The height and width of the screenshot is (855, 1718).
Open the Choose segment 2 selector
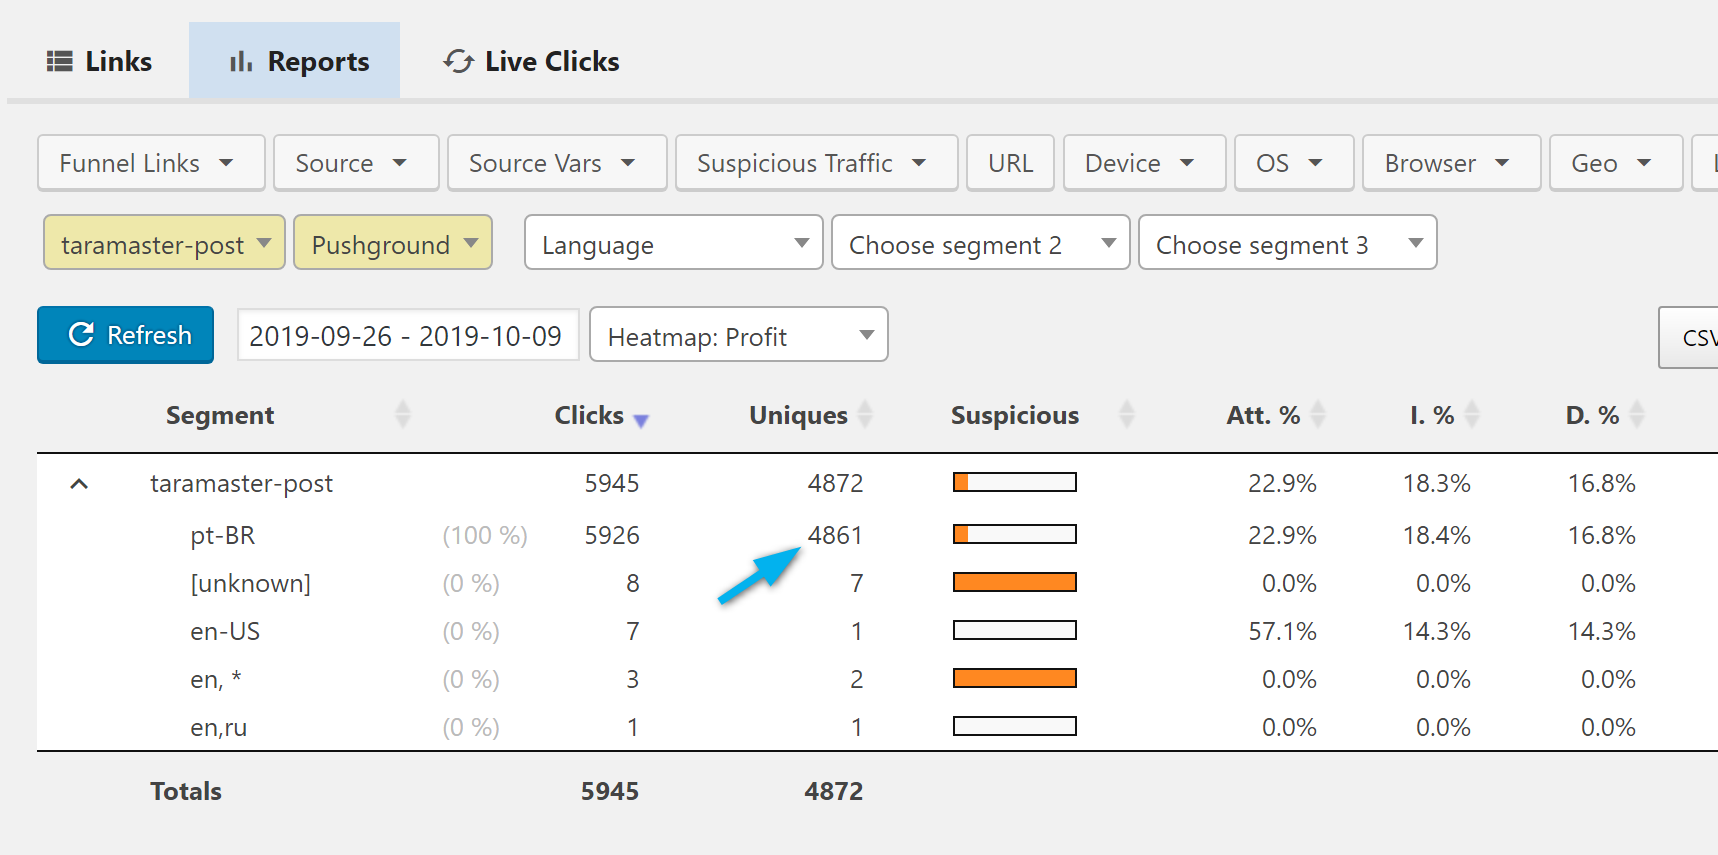coord(981,243)
